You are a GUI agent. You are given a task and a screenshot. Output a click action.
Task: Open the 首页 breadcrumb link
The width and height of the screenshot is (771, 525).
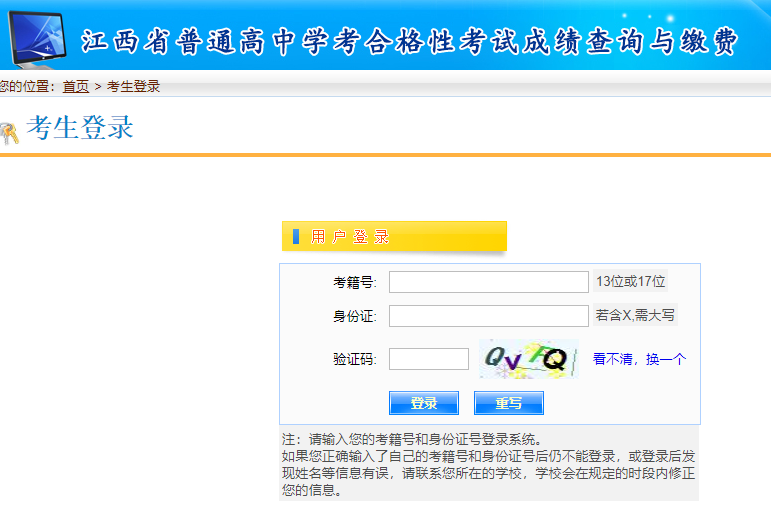[76, 87]
